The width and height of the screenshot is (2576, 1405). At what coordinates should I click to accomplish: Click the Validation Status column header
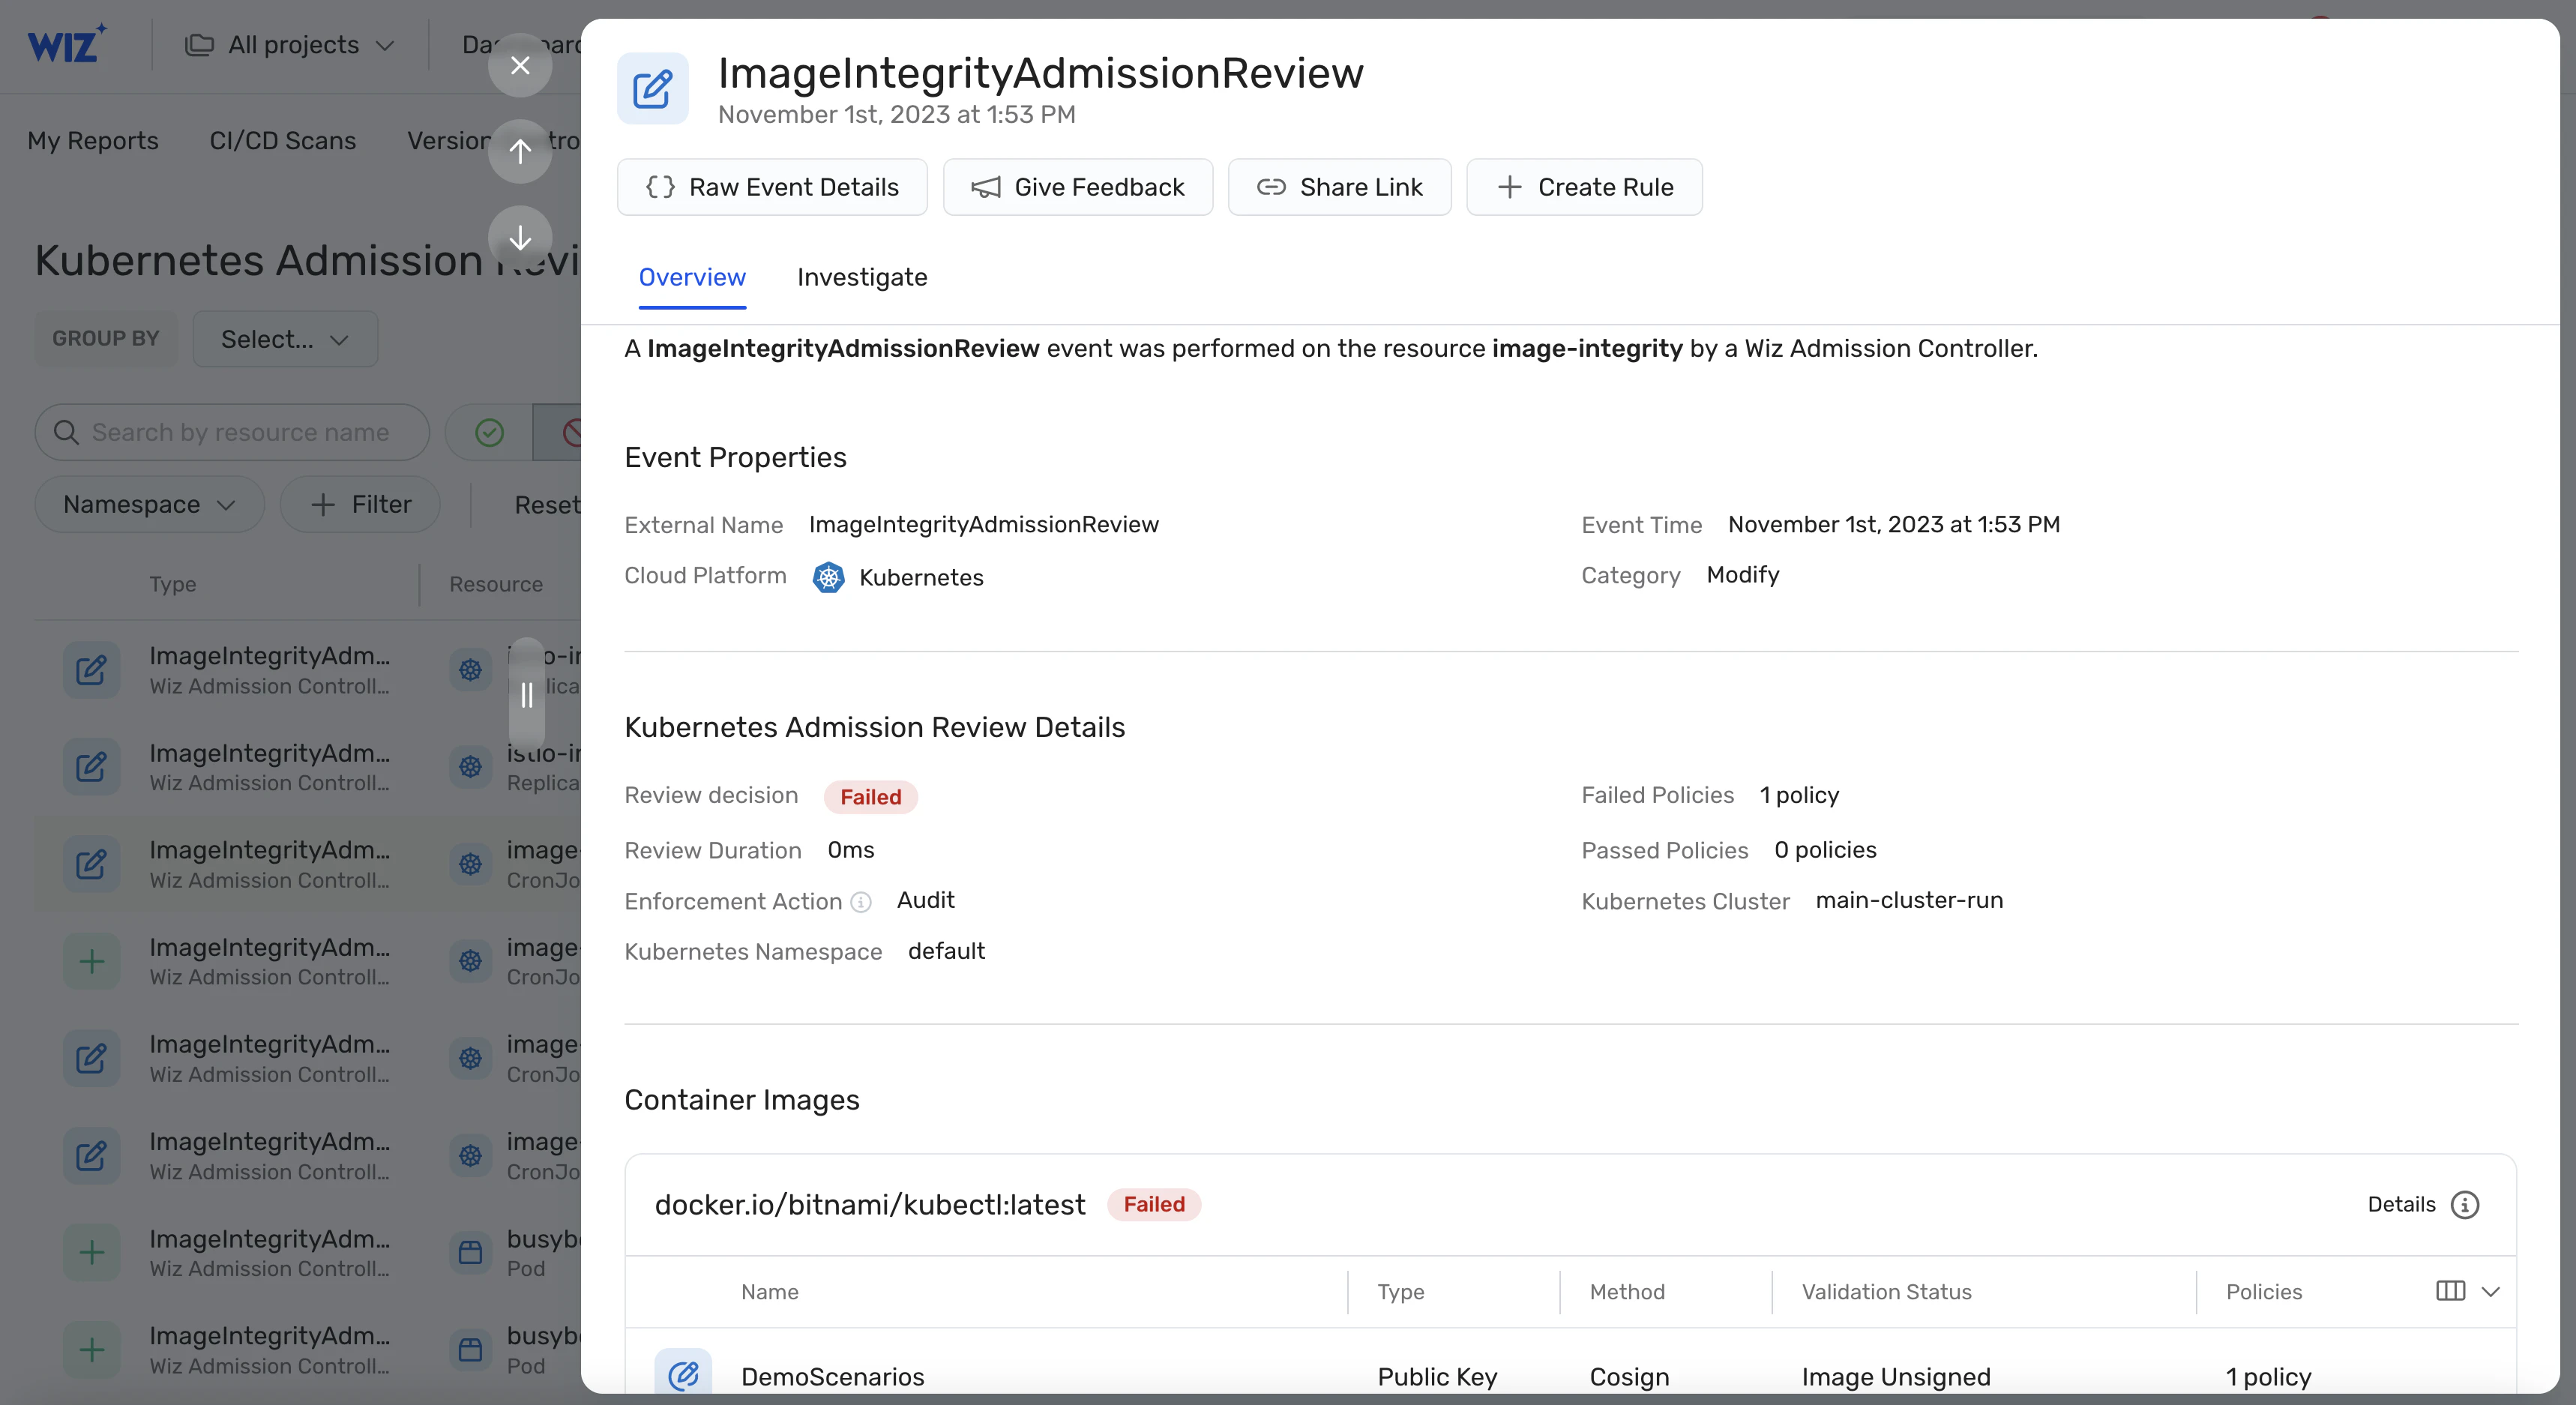pyautogui.click(x=1886, y=1292)
